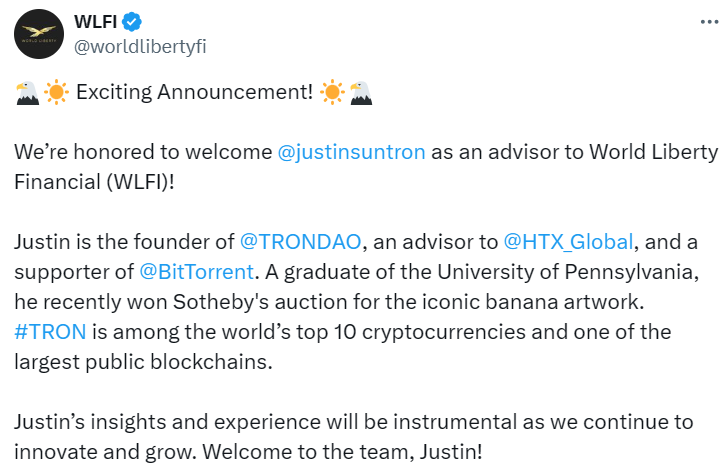Click the 'Exciting Announcement!' headline text
Image resolution: width=726 pixels, height=475 pixels.
click(194, 93)
